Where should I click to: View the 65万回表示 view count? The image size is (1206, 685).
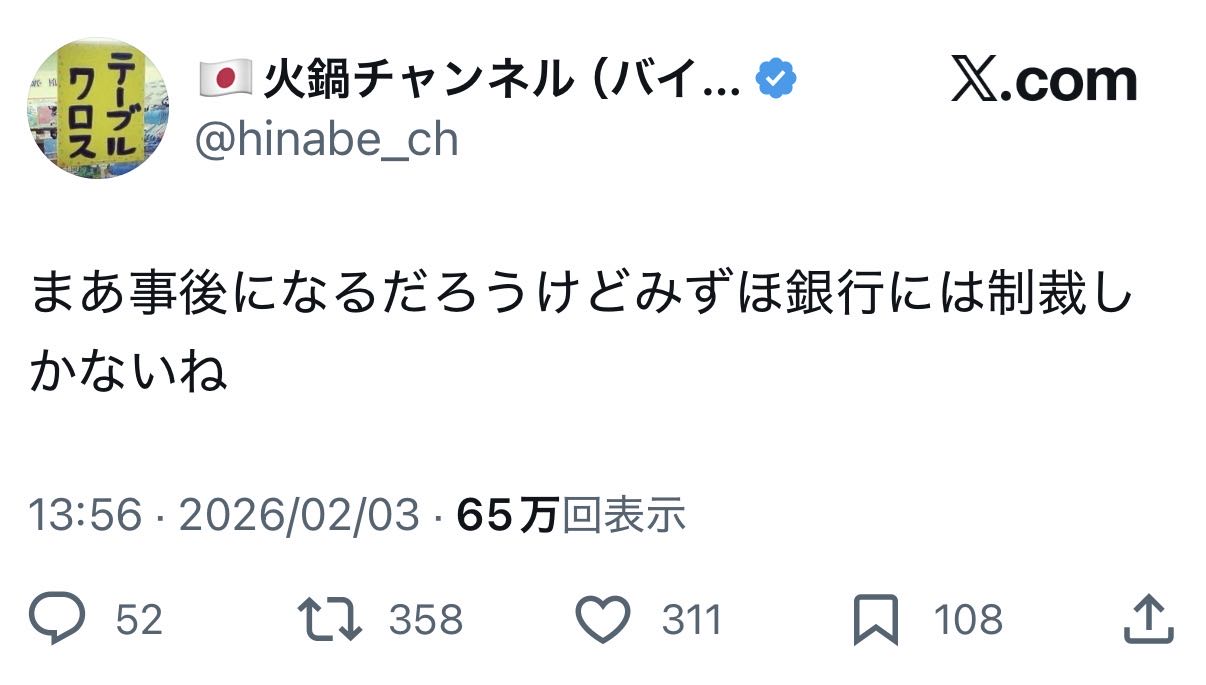[x=570, y=515]
